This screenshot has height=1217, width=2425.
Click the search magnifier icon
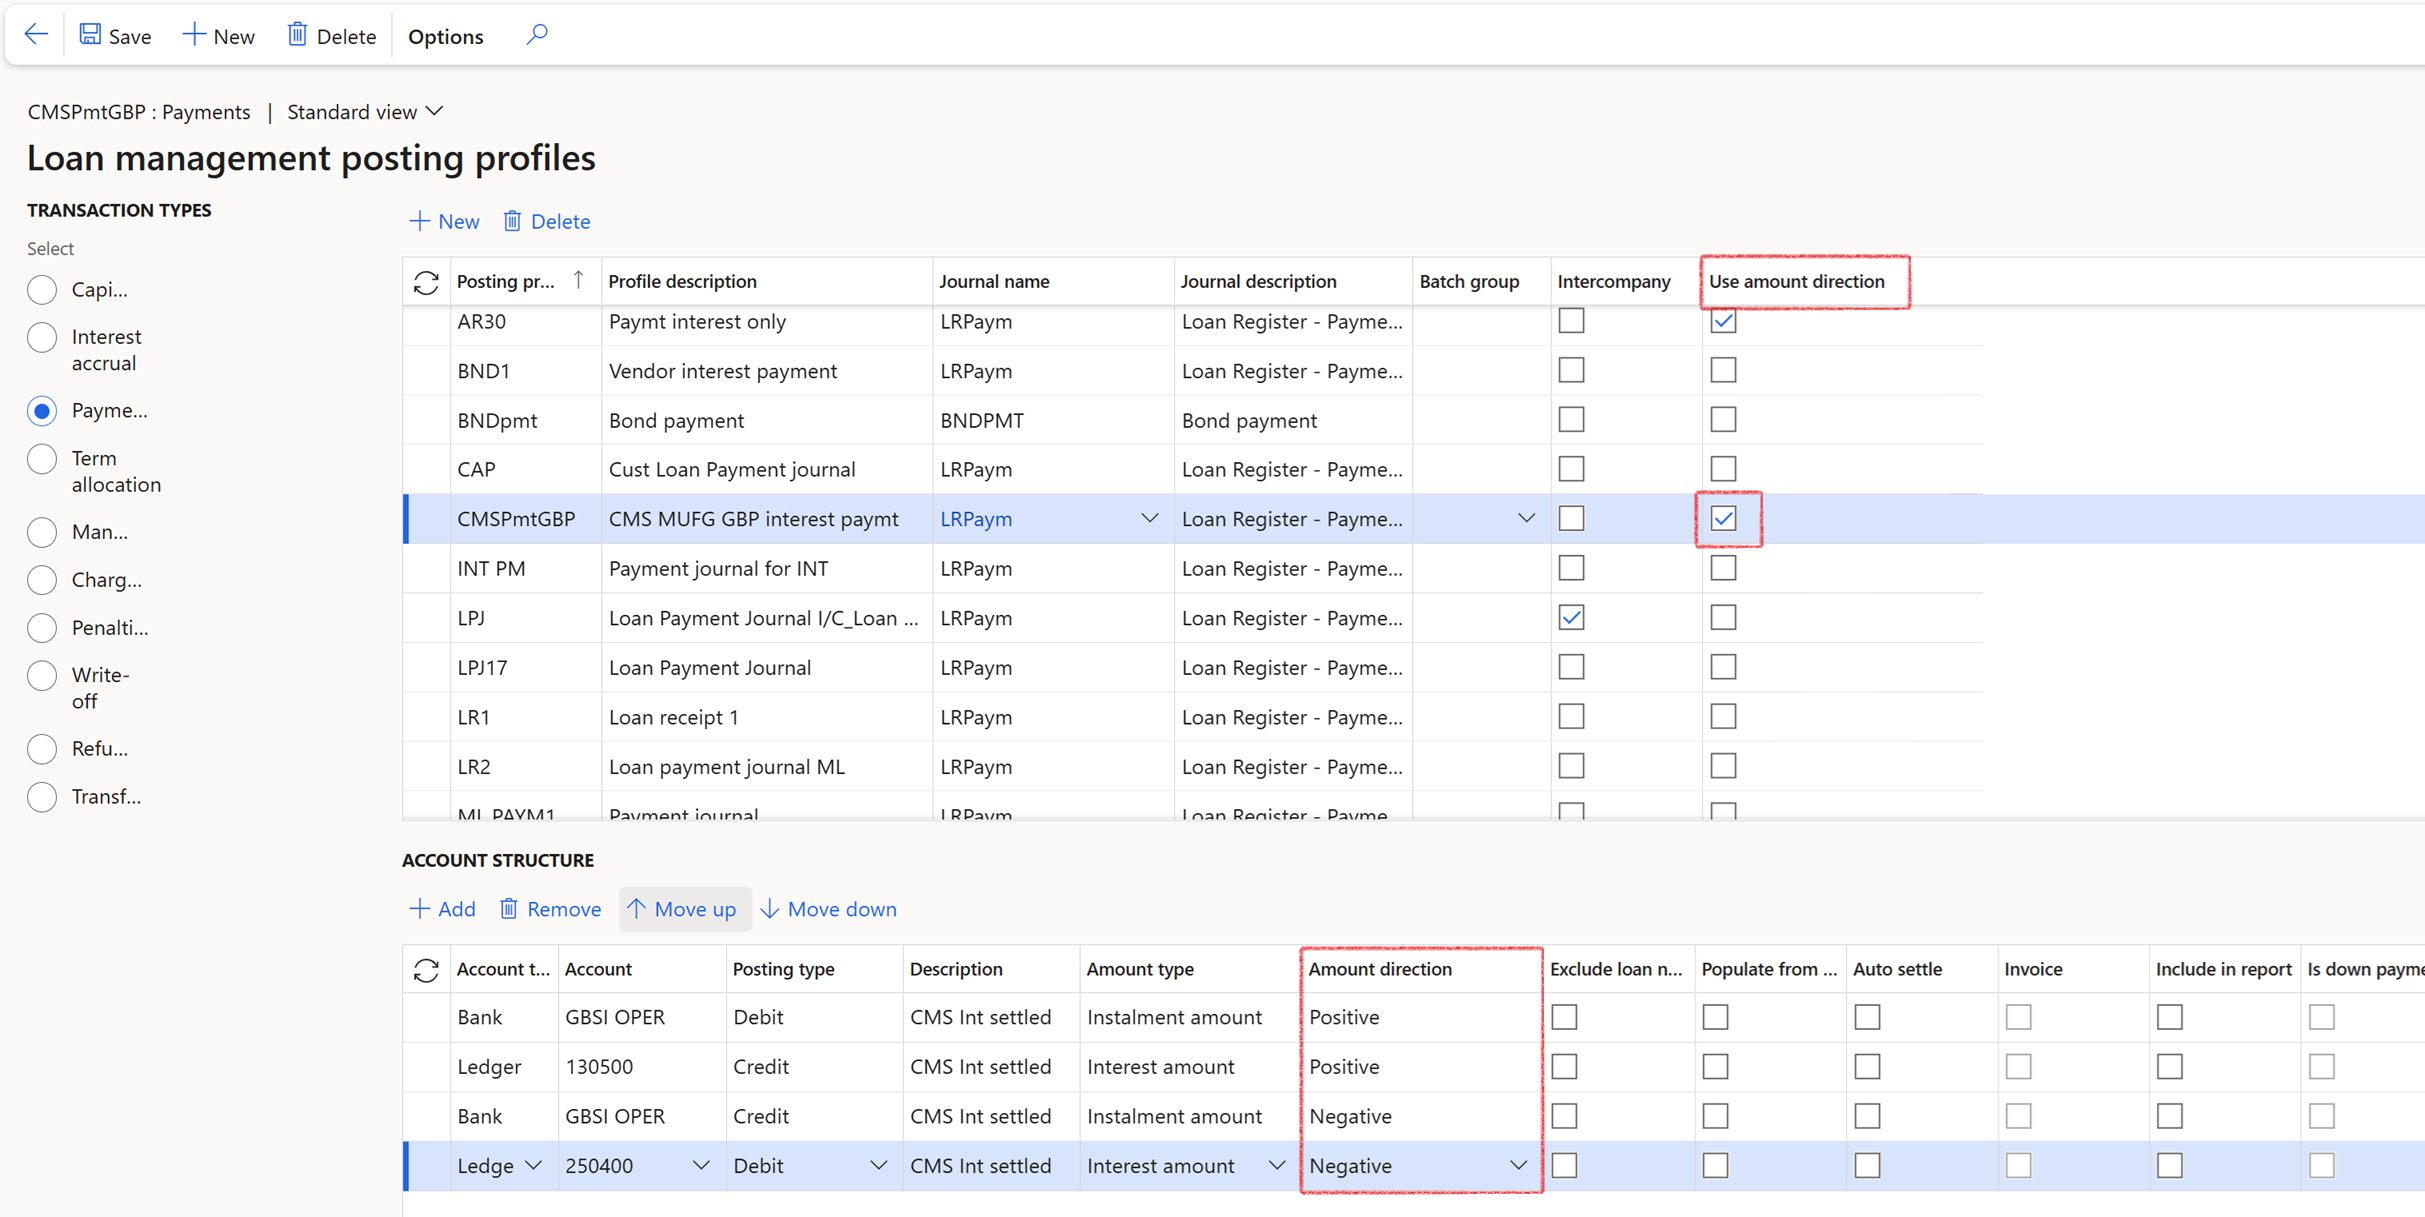click(x=537, y=35)
